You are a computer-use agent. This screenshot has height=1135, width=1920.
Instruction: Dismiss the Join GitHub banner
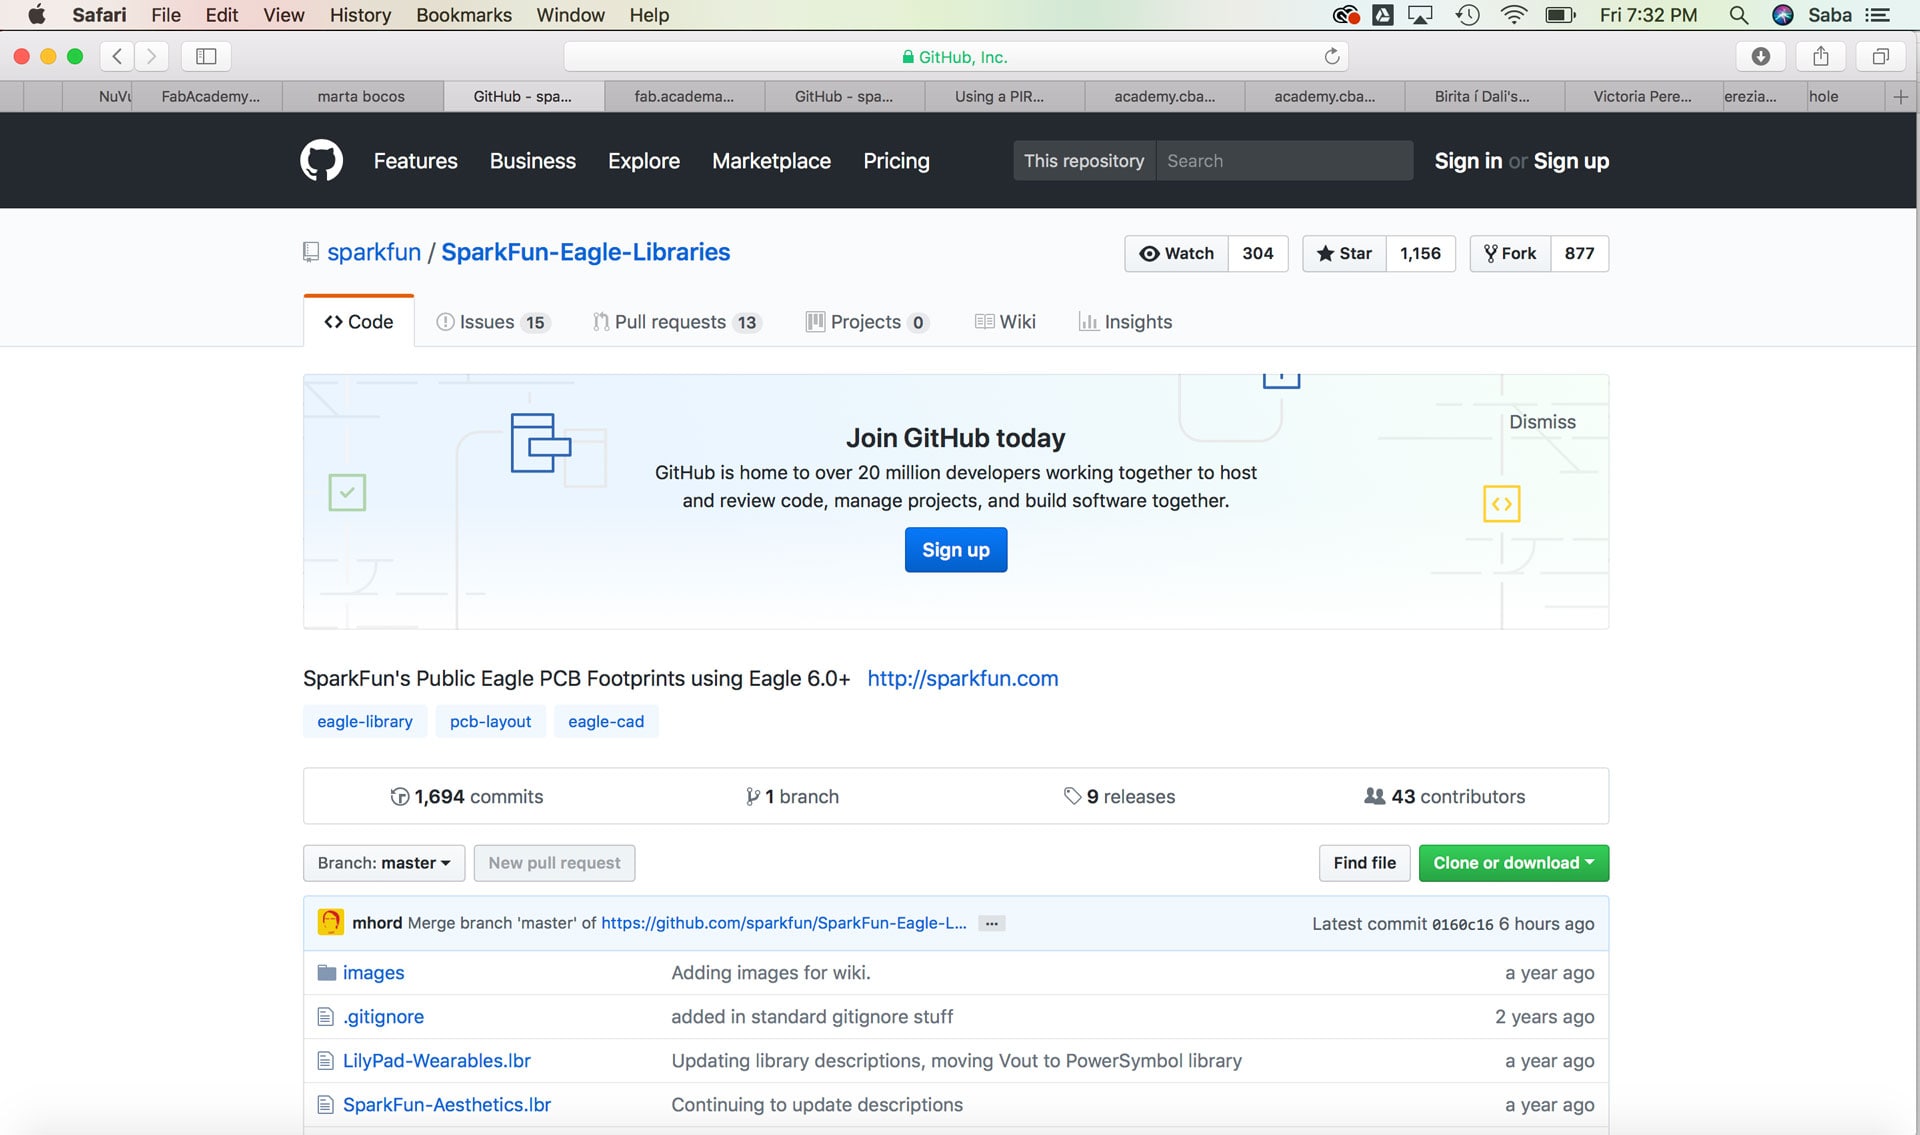click(1542, 422)
